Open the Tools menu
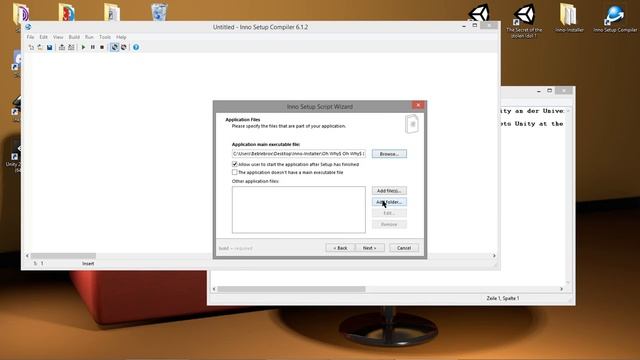The height and width of the screenshot is (360, 640). [105, 37]
